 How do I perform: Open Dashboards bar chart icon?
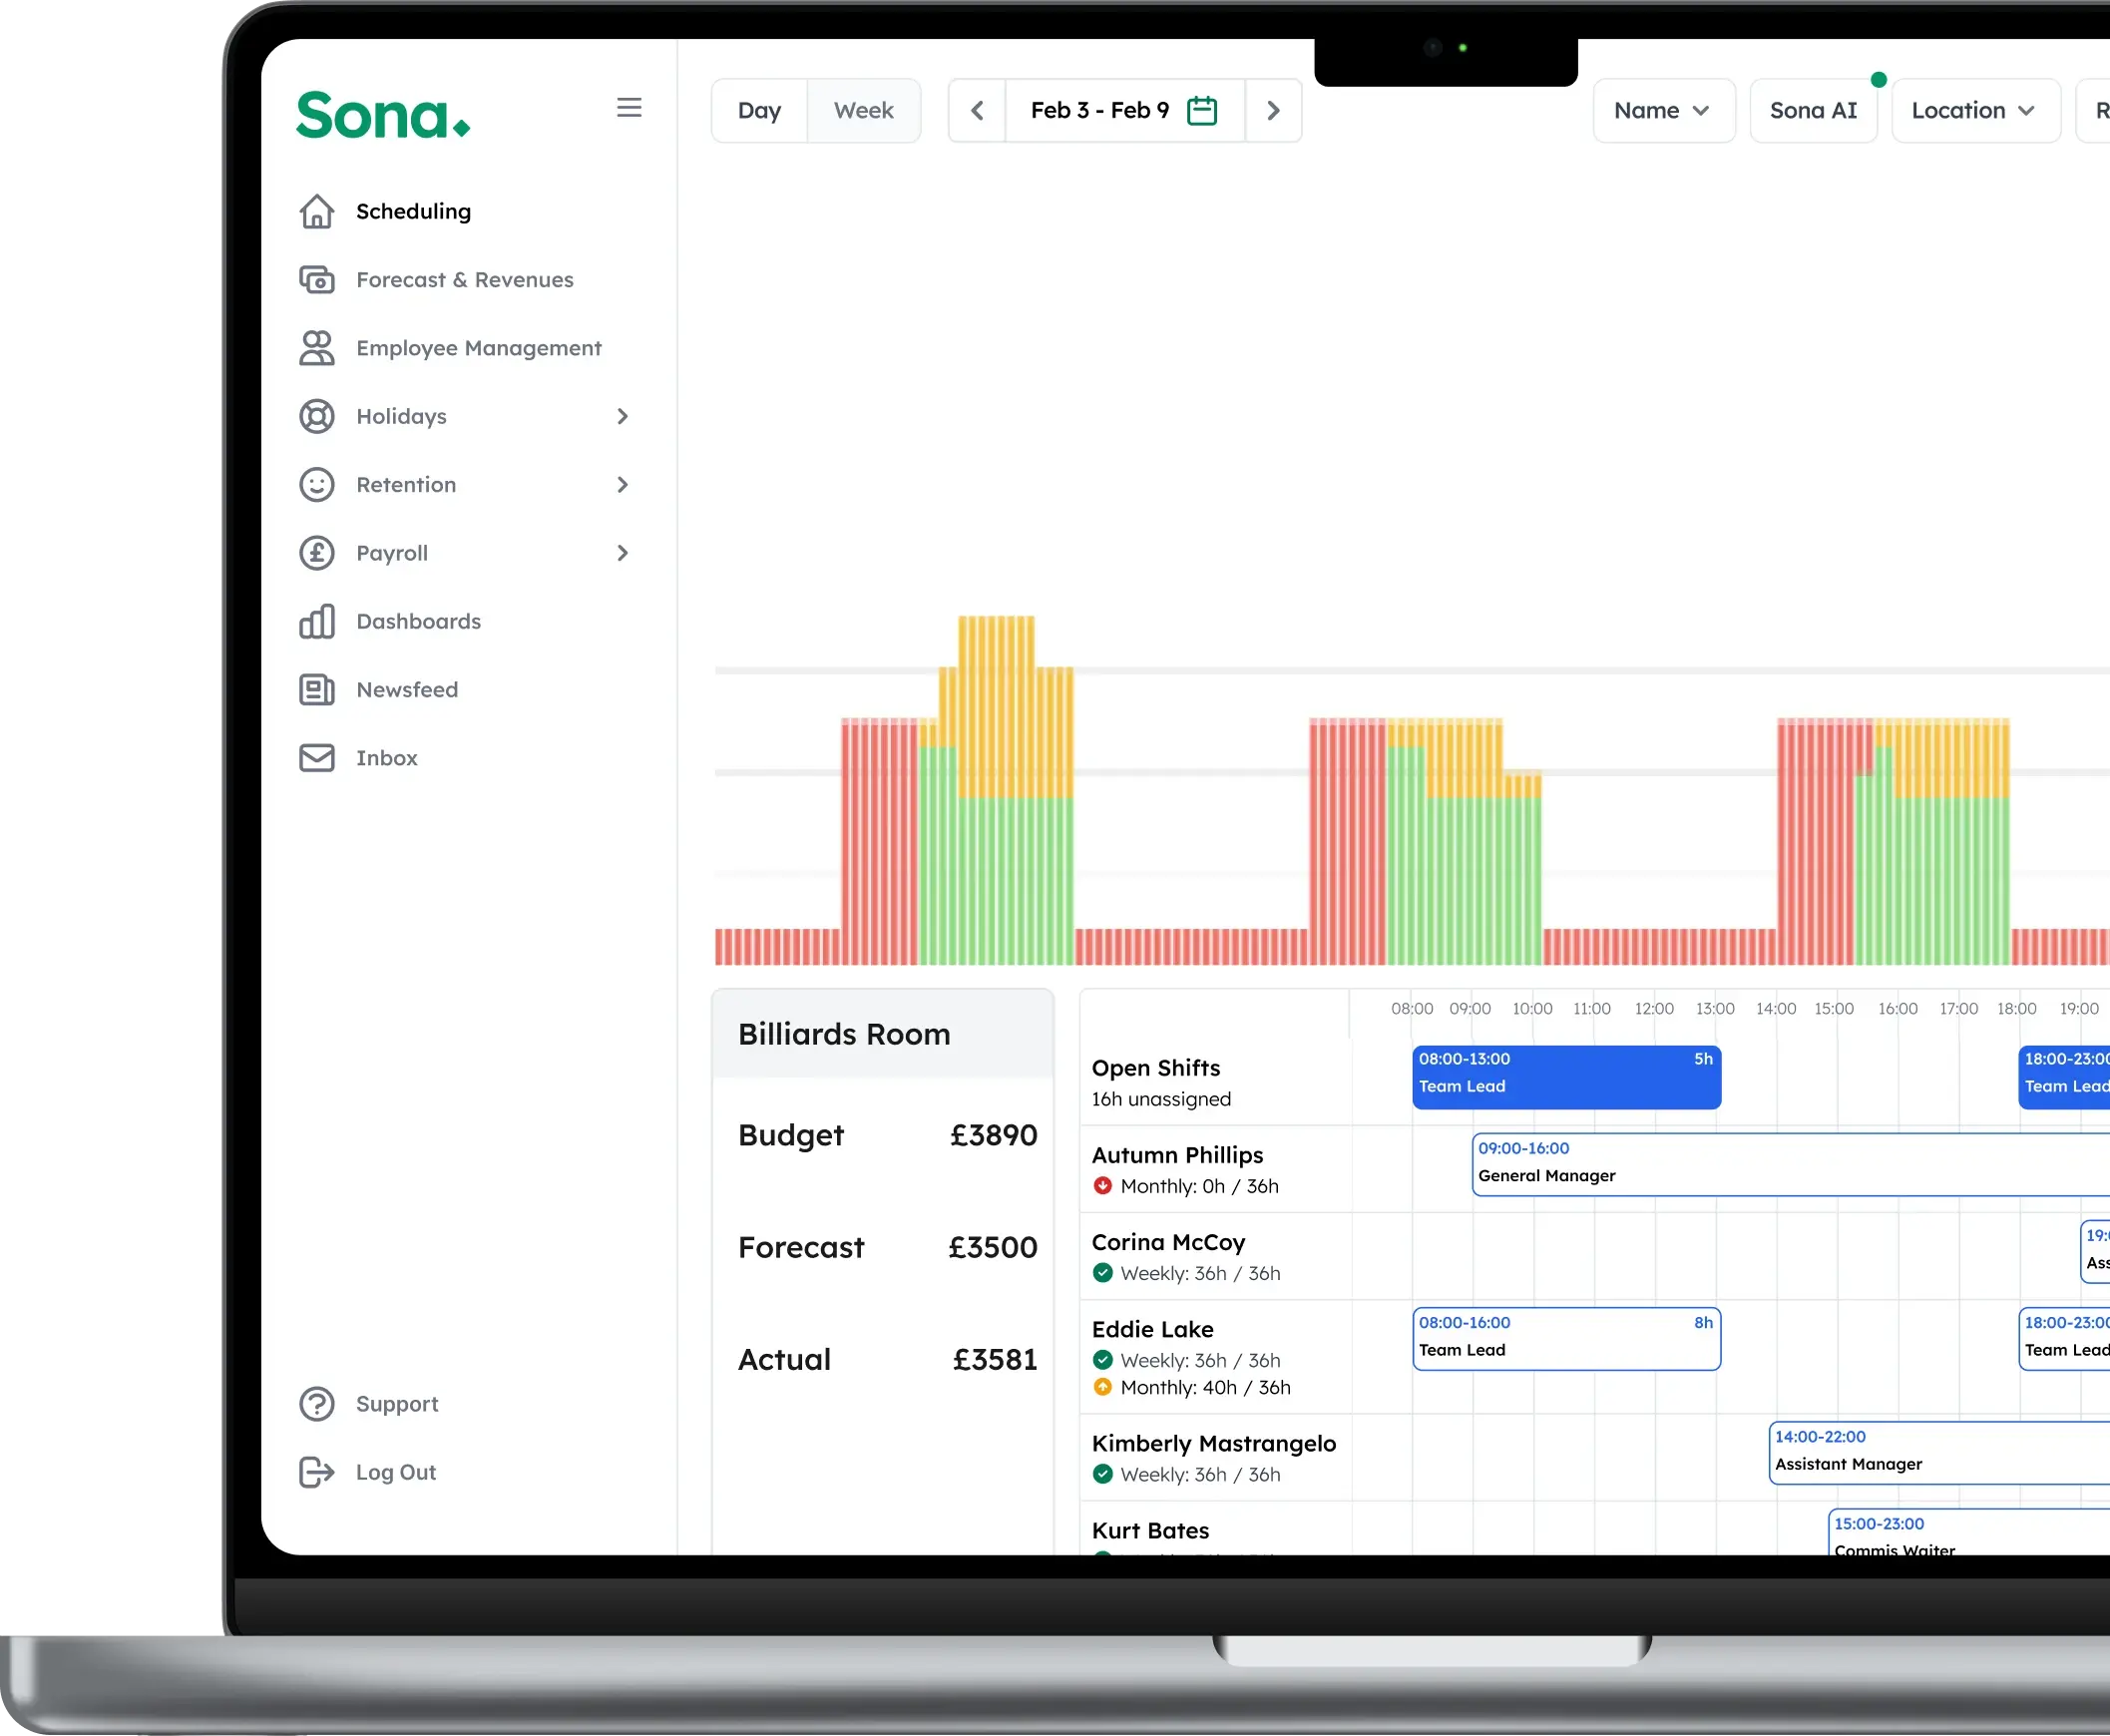pyautogui.click(x=317, y=621)
